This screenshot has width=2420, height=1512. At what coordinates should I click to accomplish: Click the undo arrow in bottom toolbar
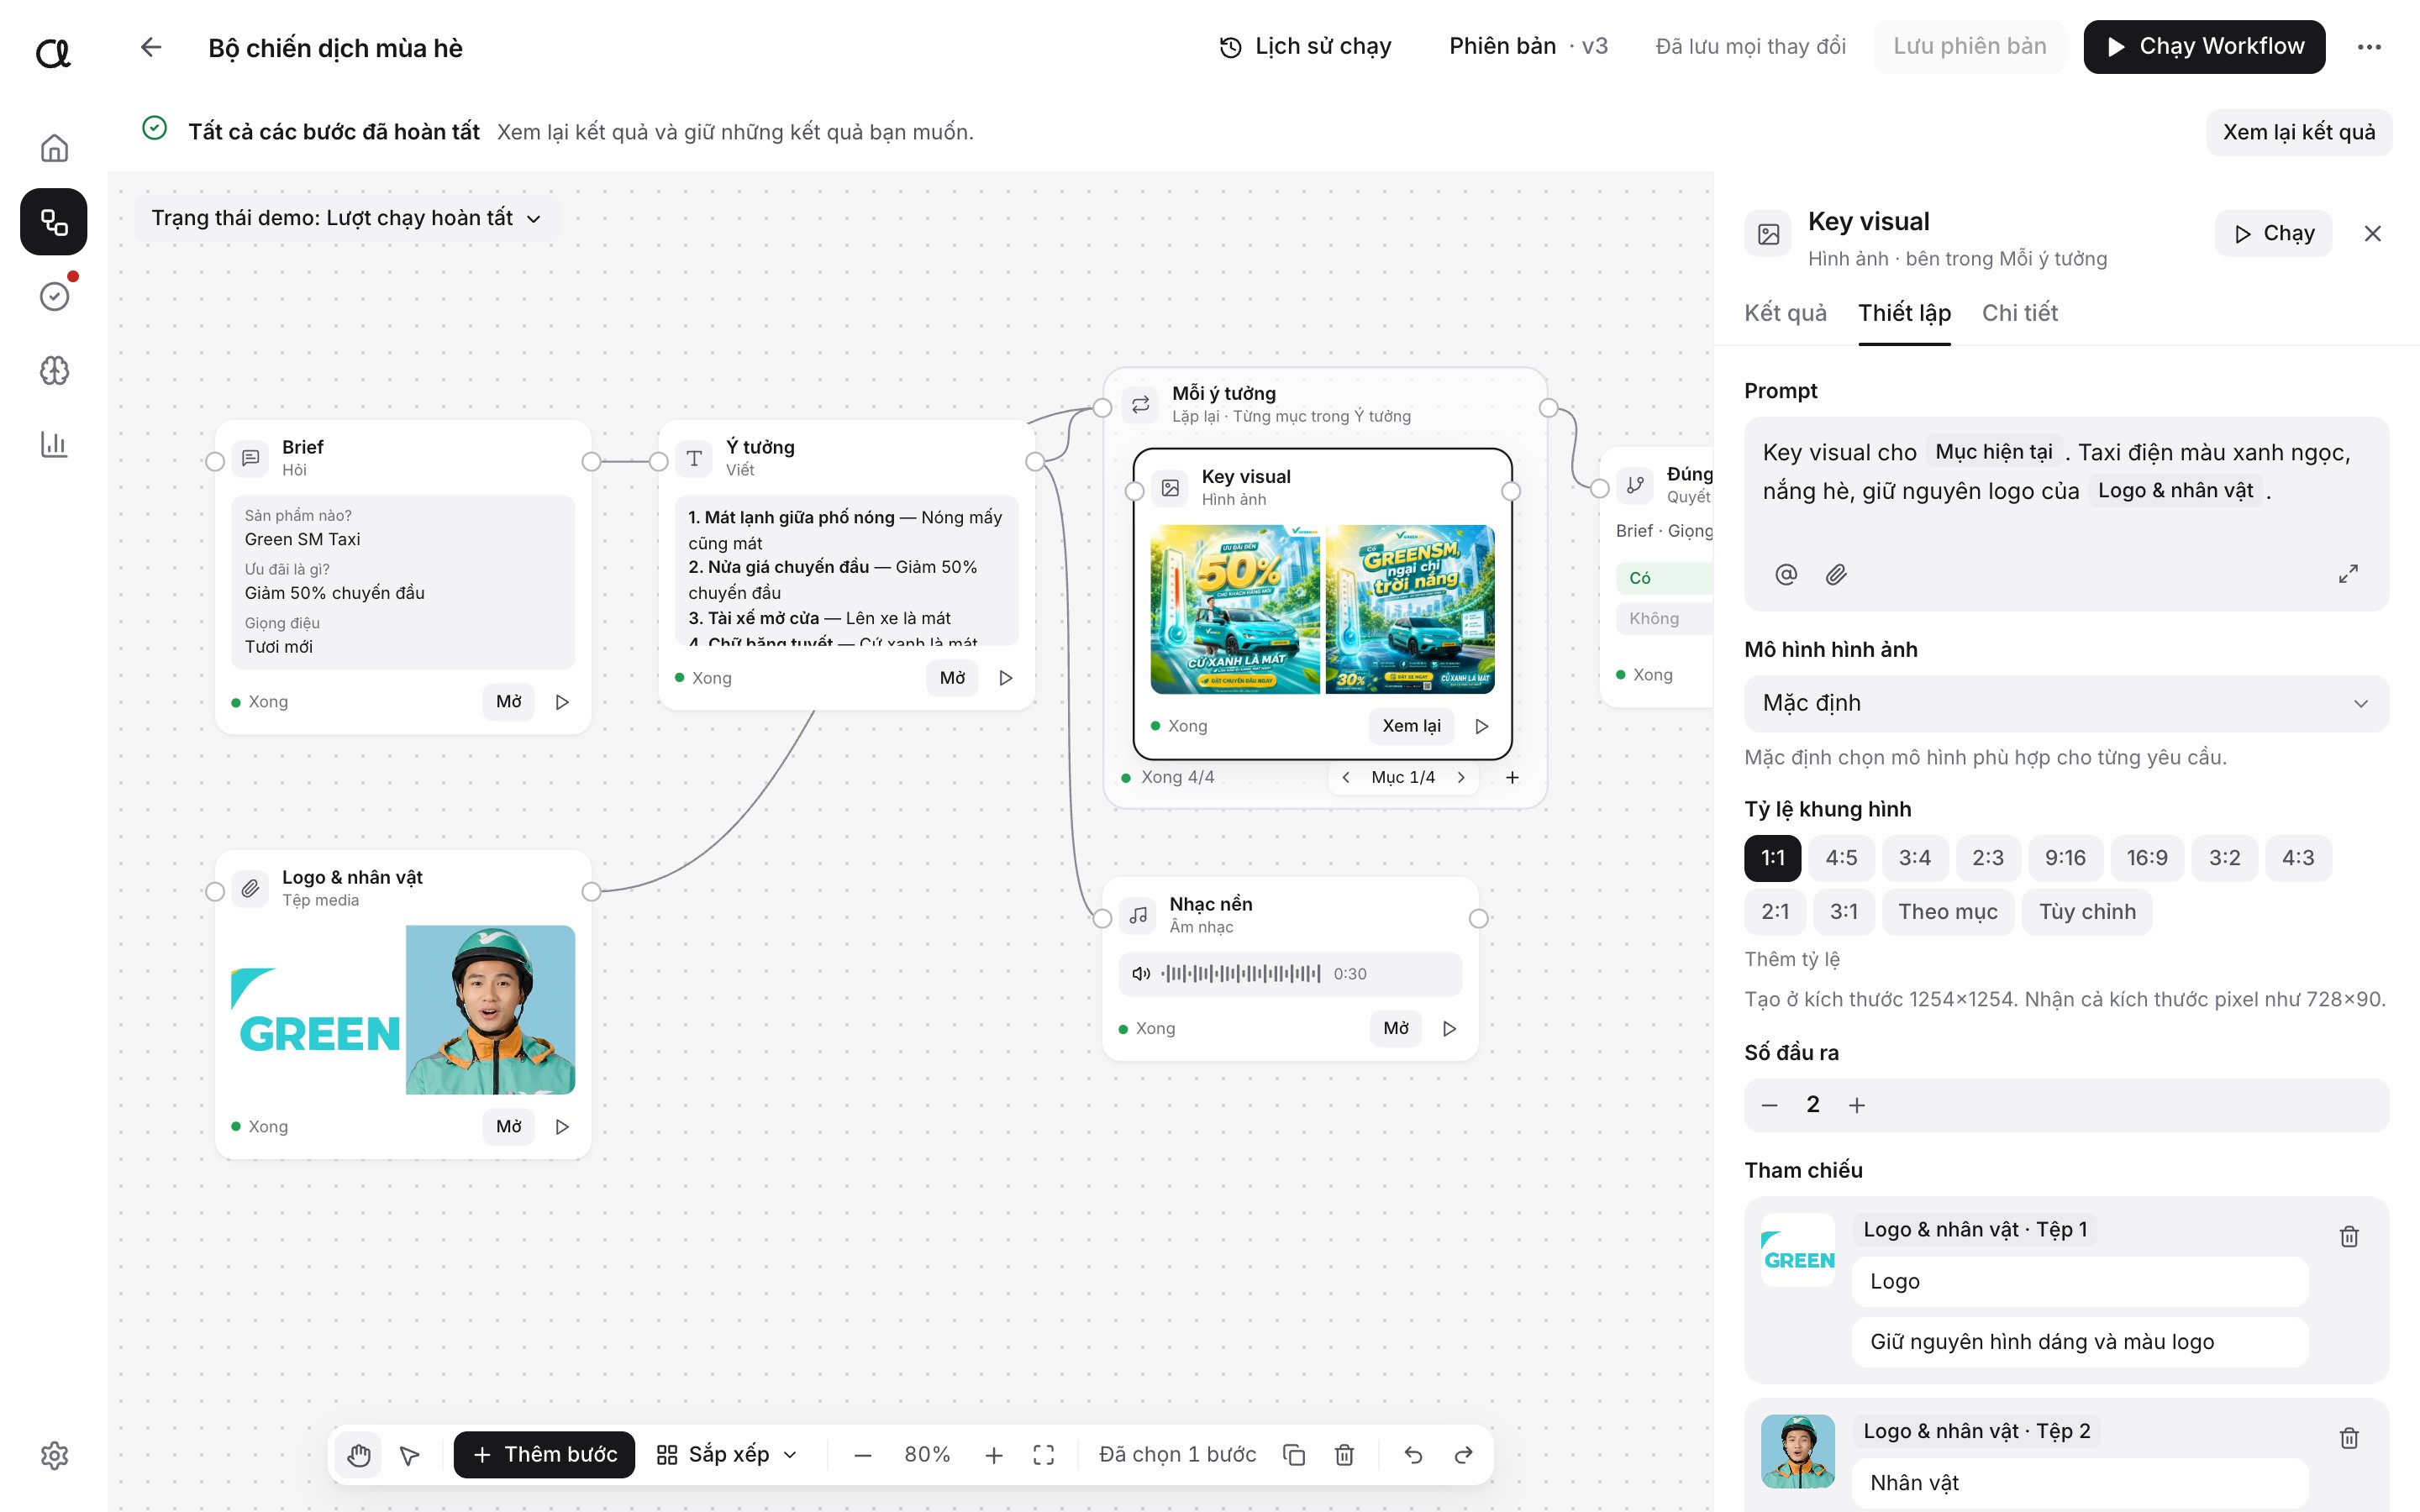[x=1413, y=1455]
